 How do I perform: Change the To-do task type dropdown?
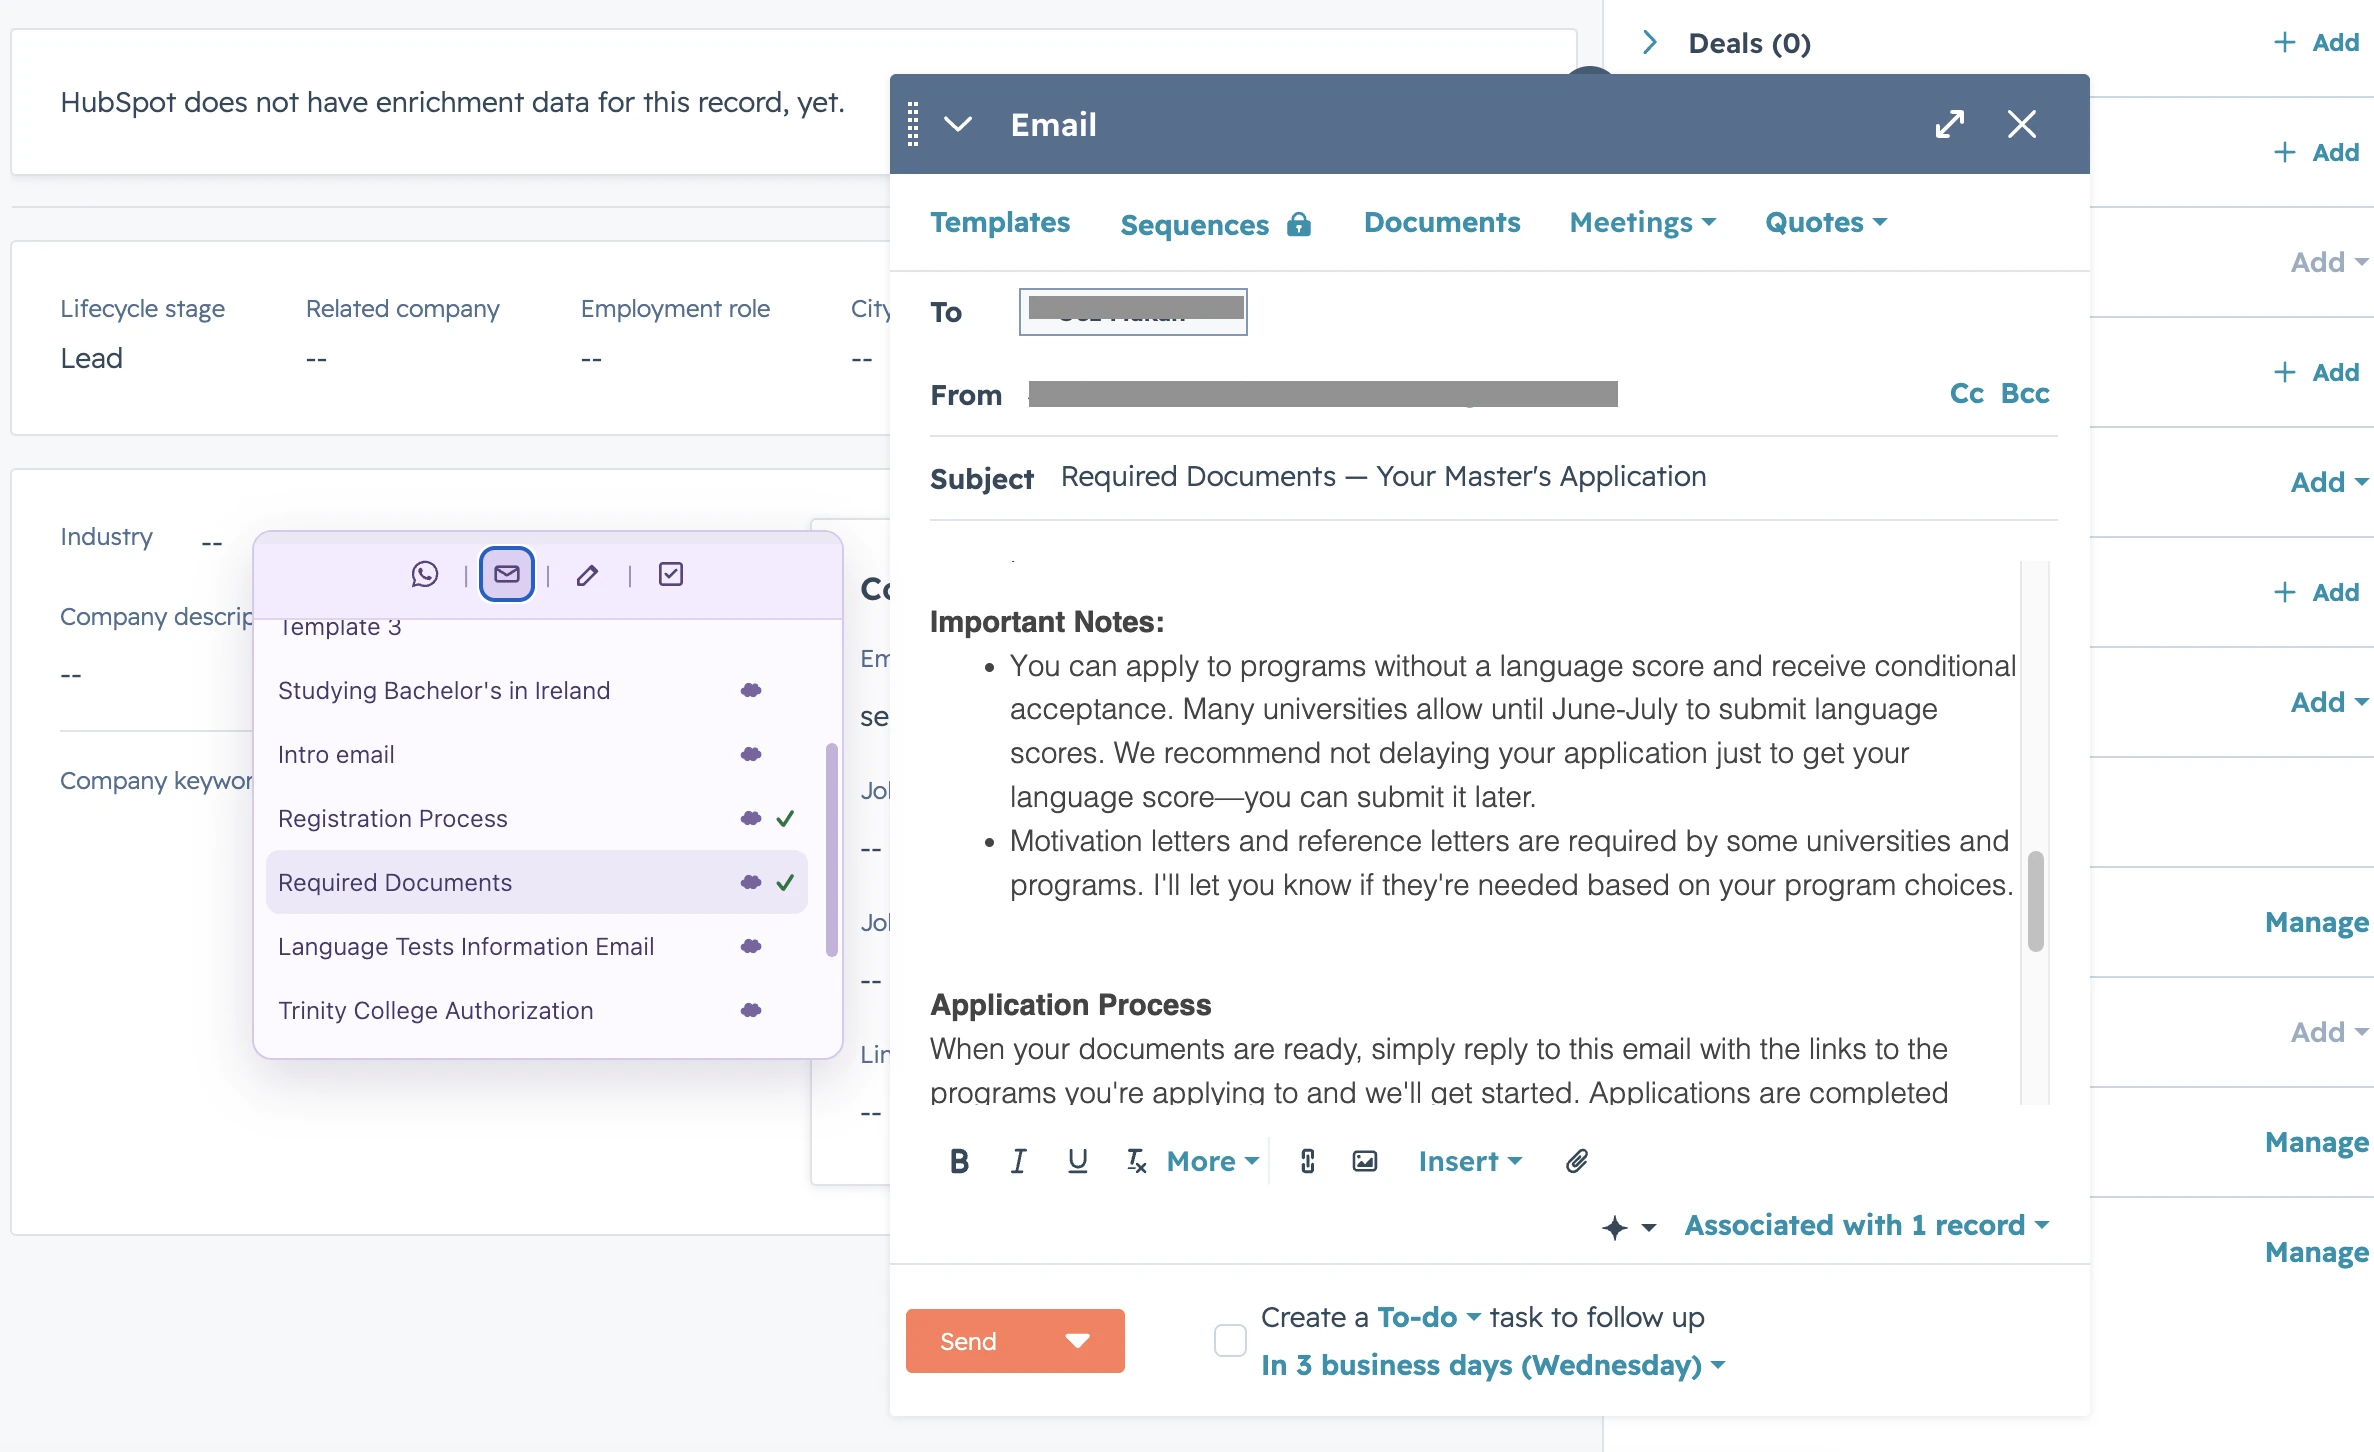coord(1428,1317)
